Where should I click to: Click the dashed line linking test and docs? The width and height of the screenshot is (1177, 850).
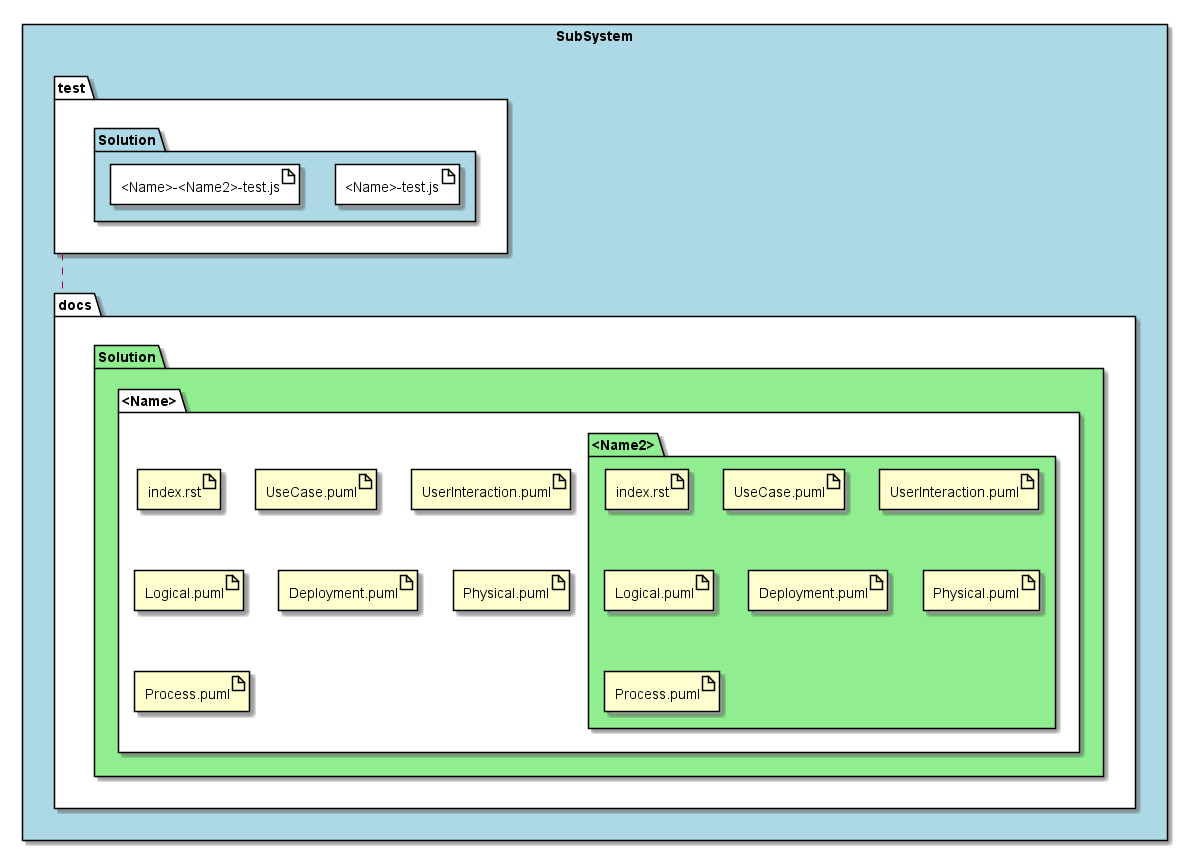click(x=62, y=273)
